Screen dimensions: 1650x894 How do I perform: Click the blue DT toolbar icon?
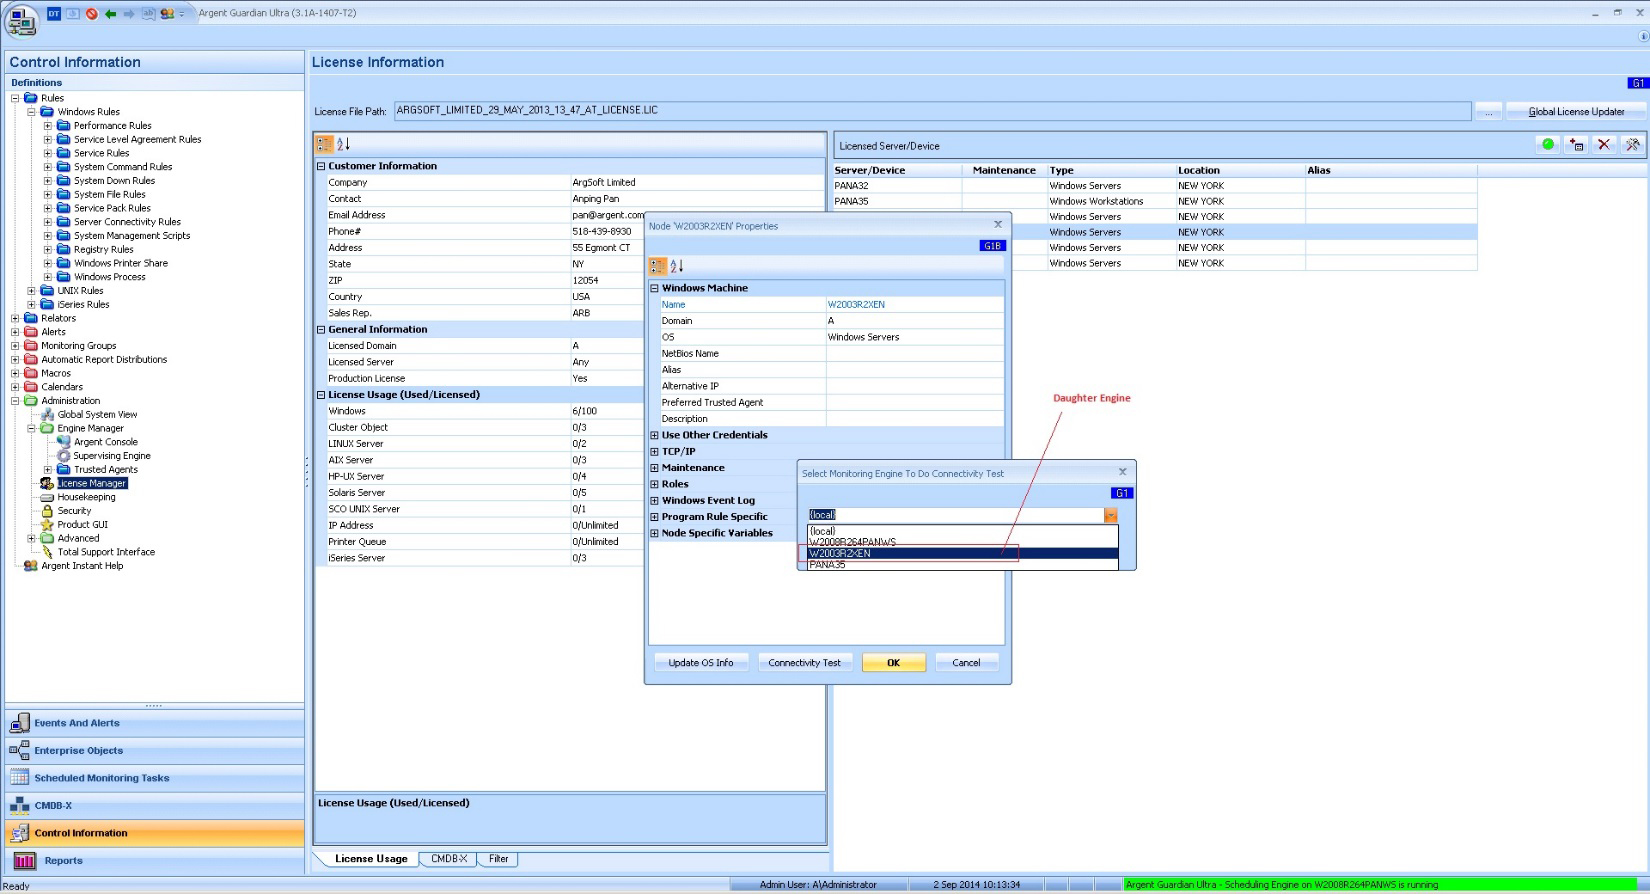point(54,13)
